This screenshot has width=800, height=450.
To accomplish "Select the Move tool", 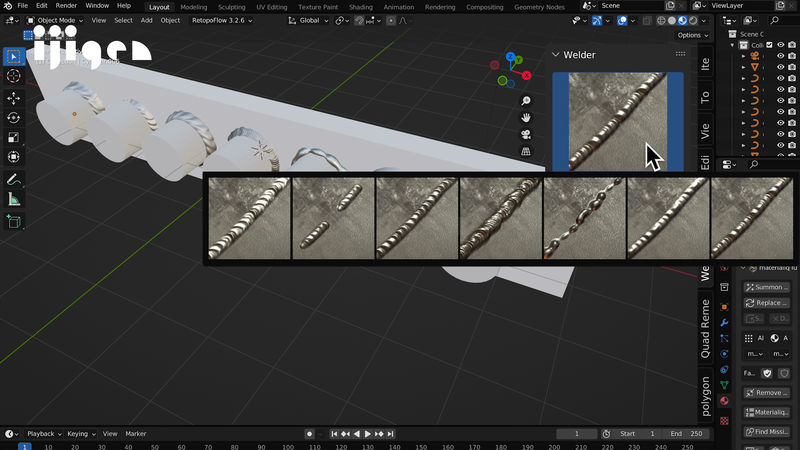I will point(14,98).
